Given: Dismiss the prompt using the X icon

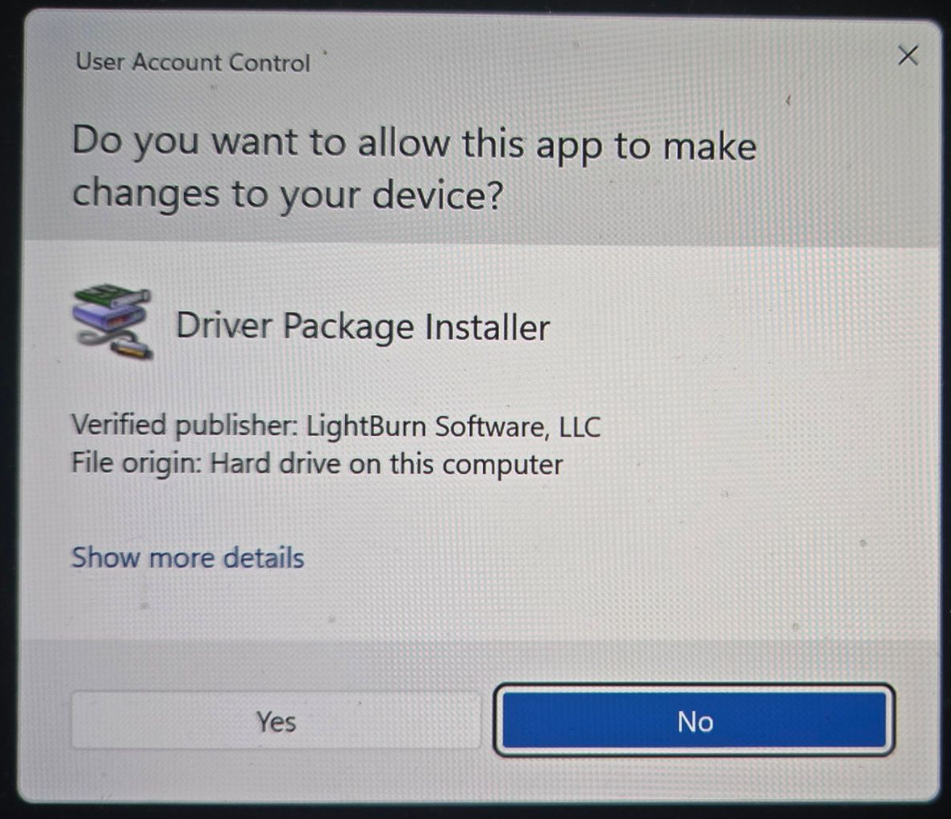Looking at the screenshot, I should pos(908,56).
